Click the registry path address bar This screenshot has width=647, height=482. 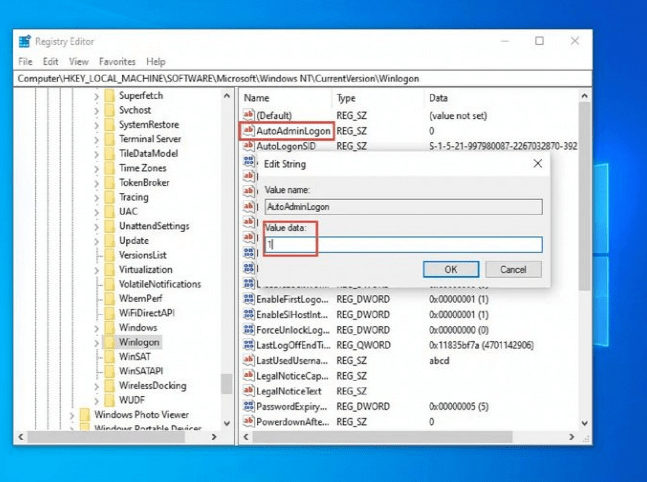coord(303,78)
